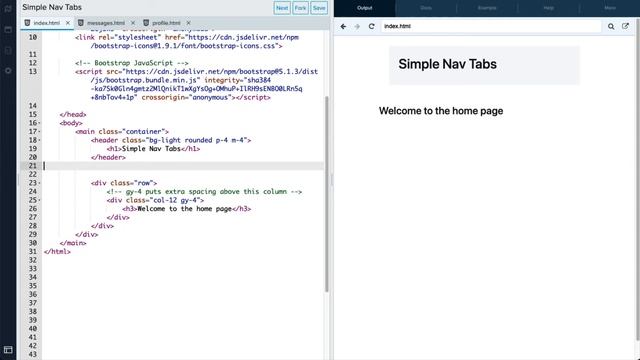Reload the output preview page
The width and height of the screenshot is (640, 360).
371,26
